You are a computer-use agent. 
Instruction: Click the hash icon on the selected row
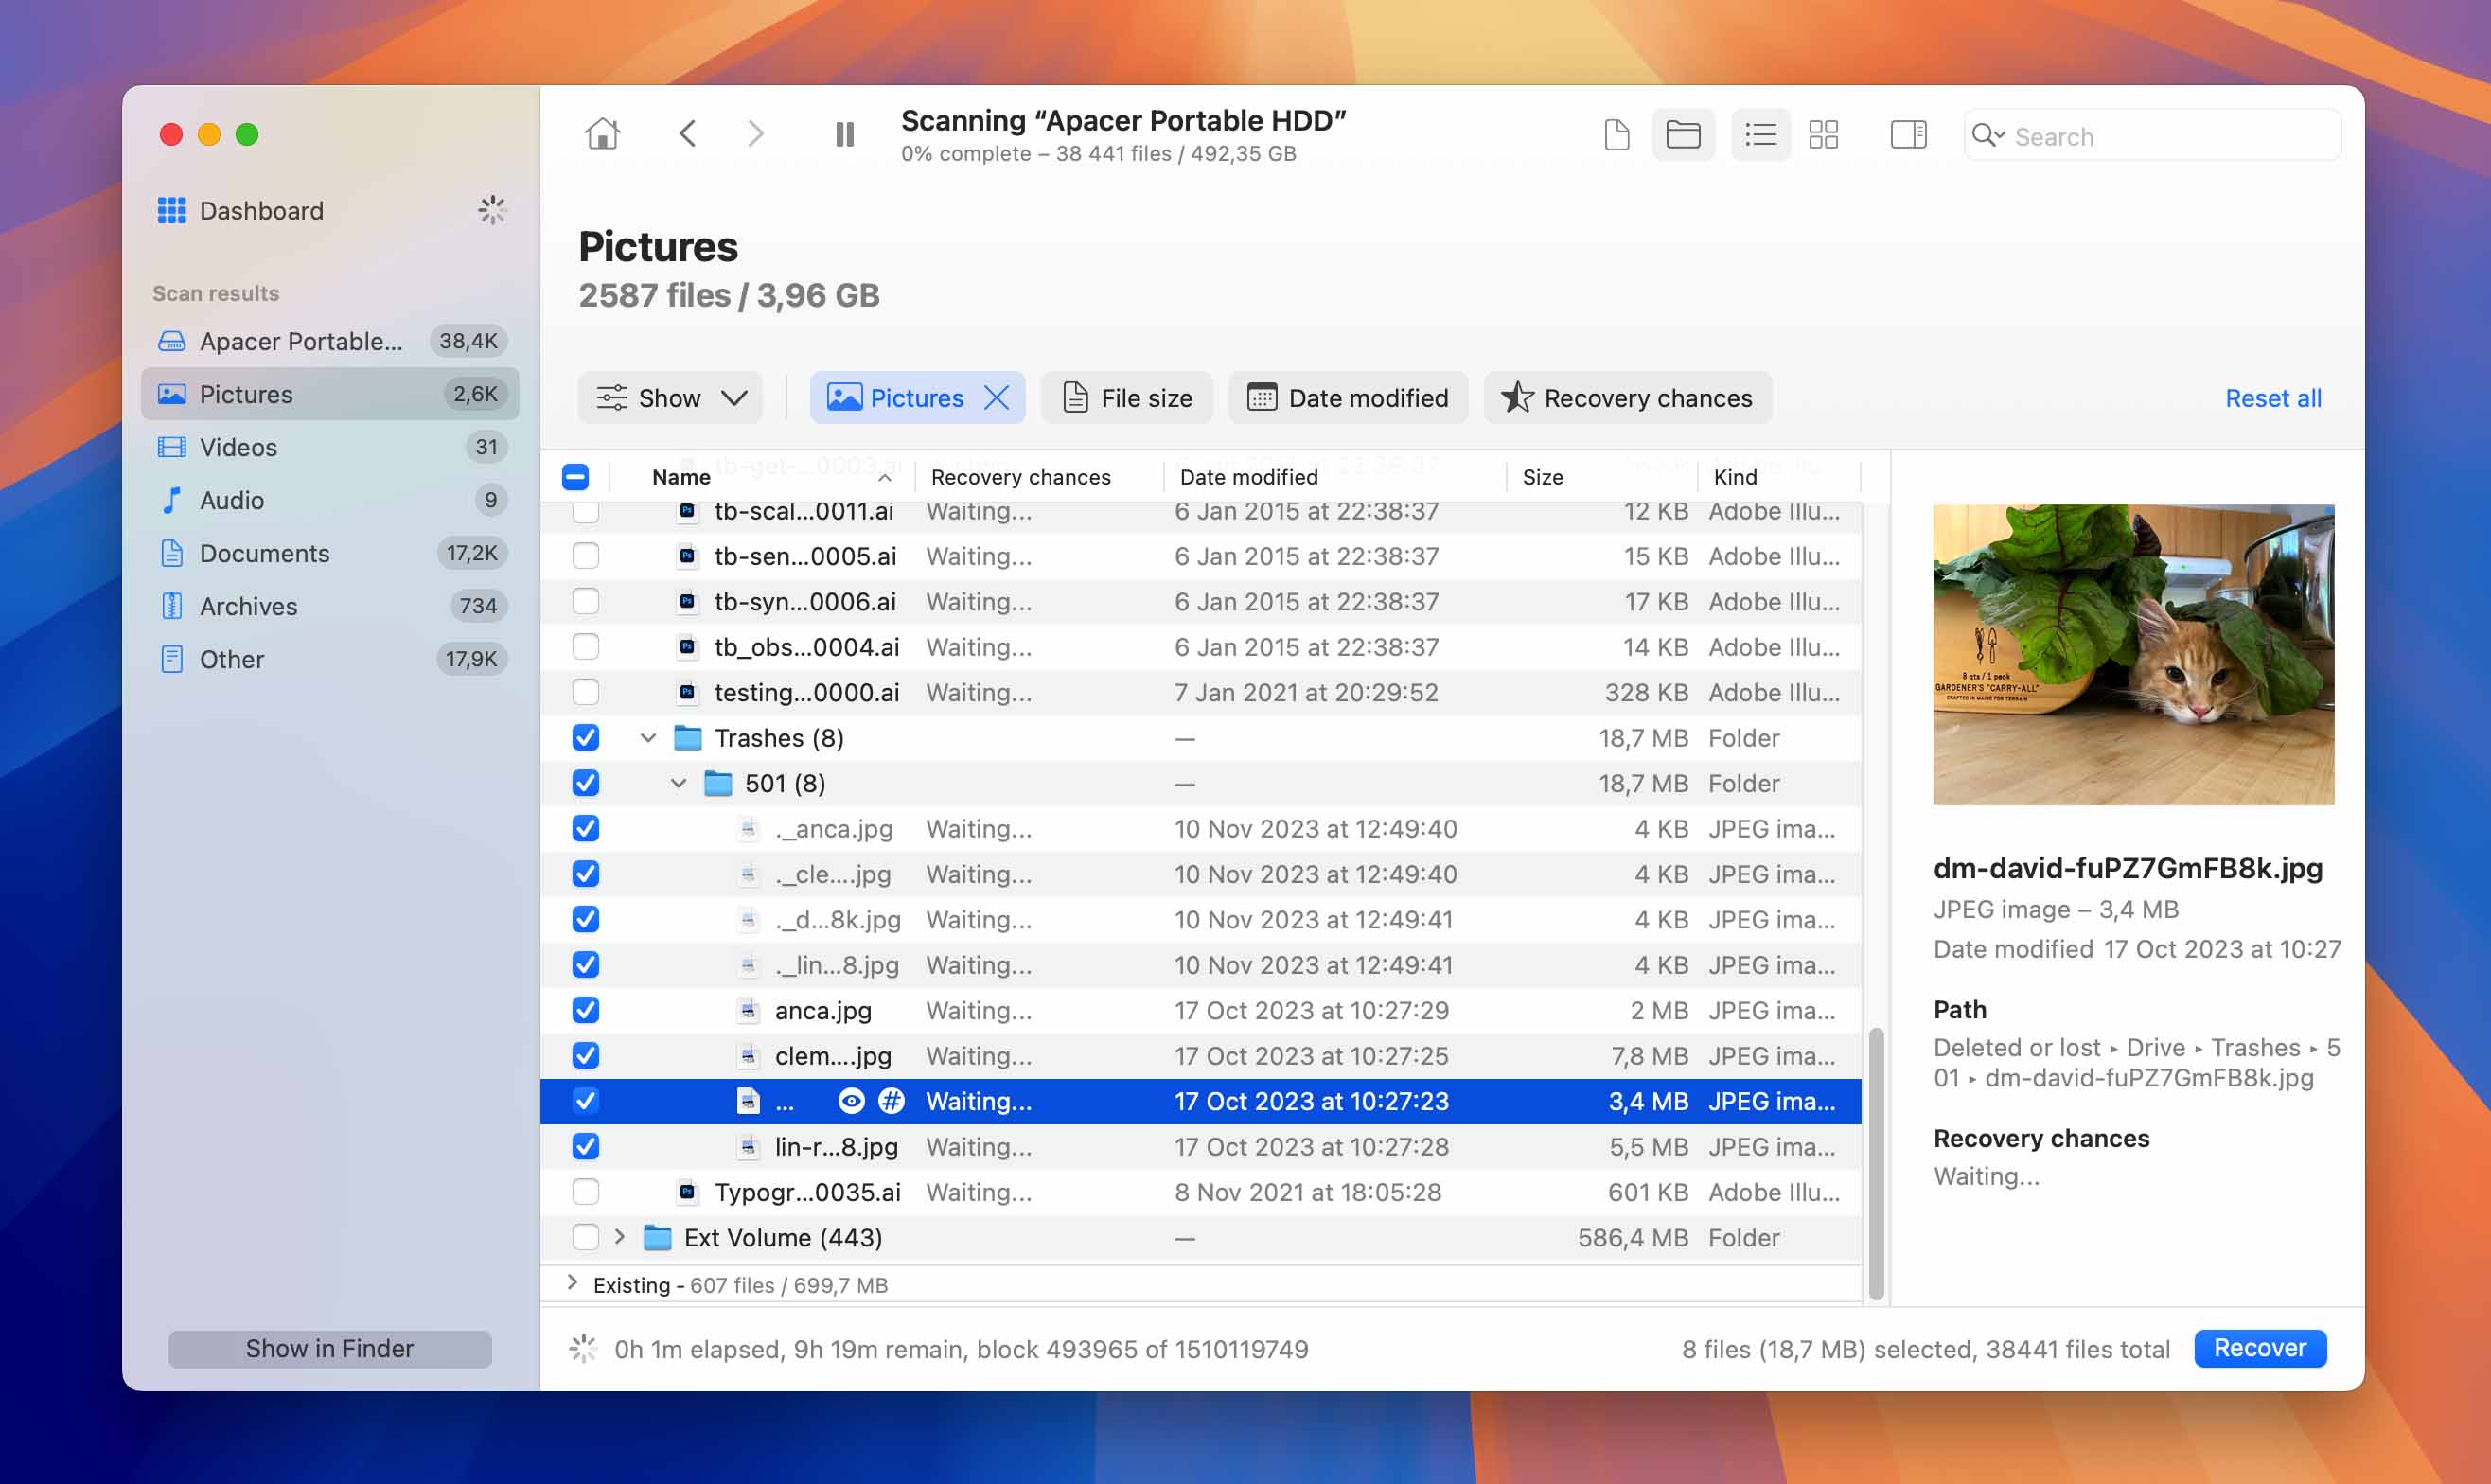coord(890,1100)
